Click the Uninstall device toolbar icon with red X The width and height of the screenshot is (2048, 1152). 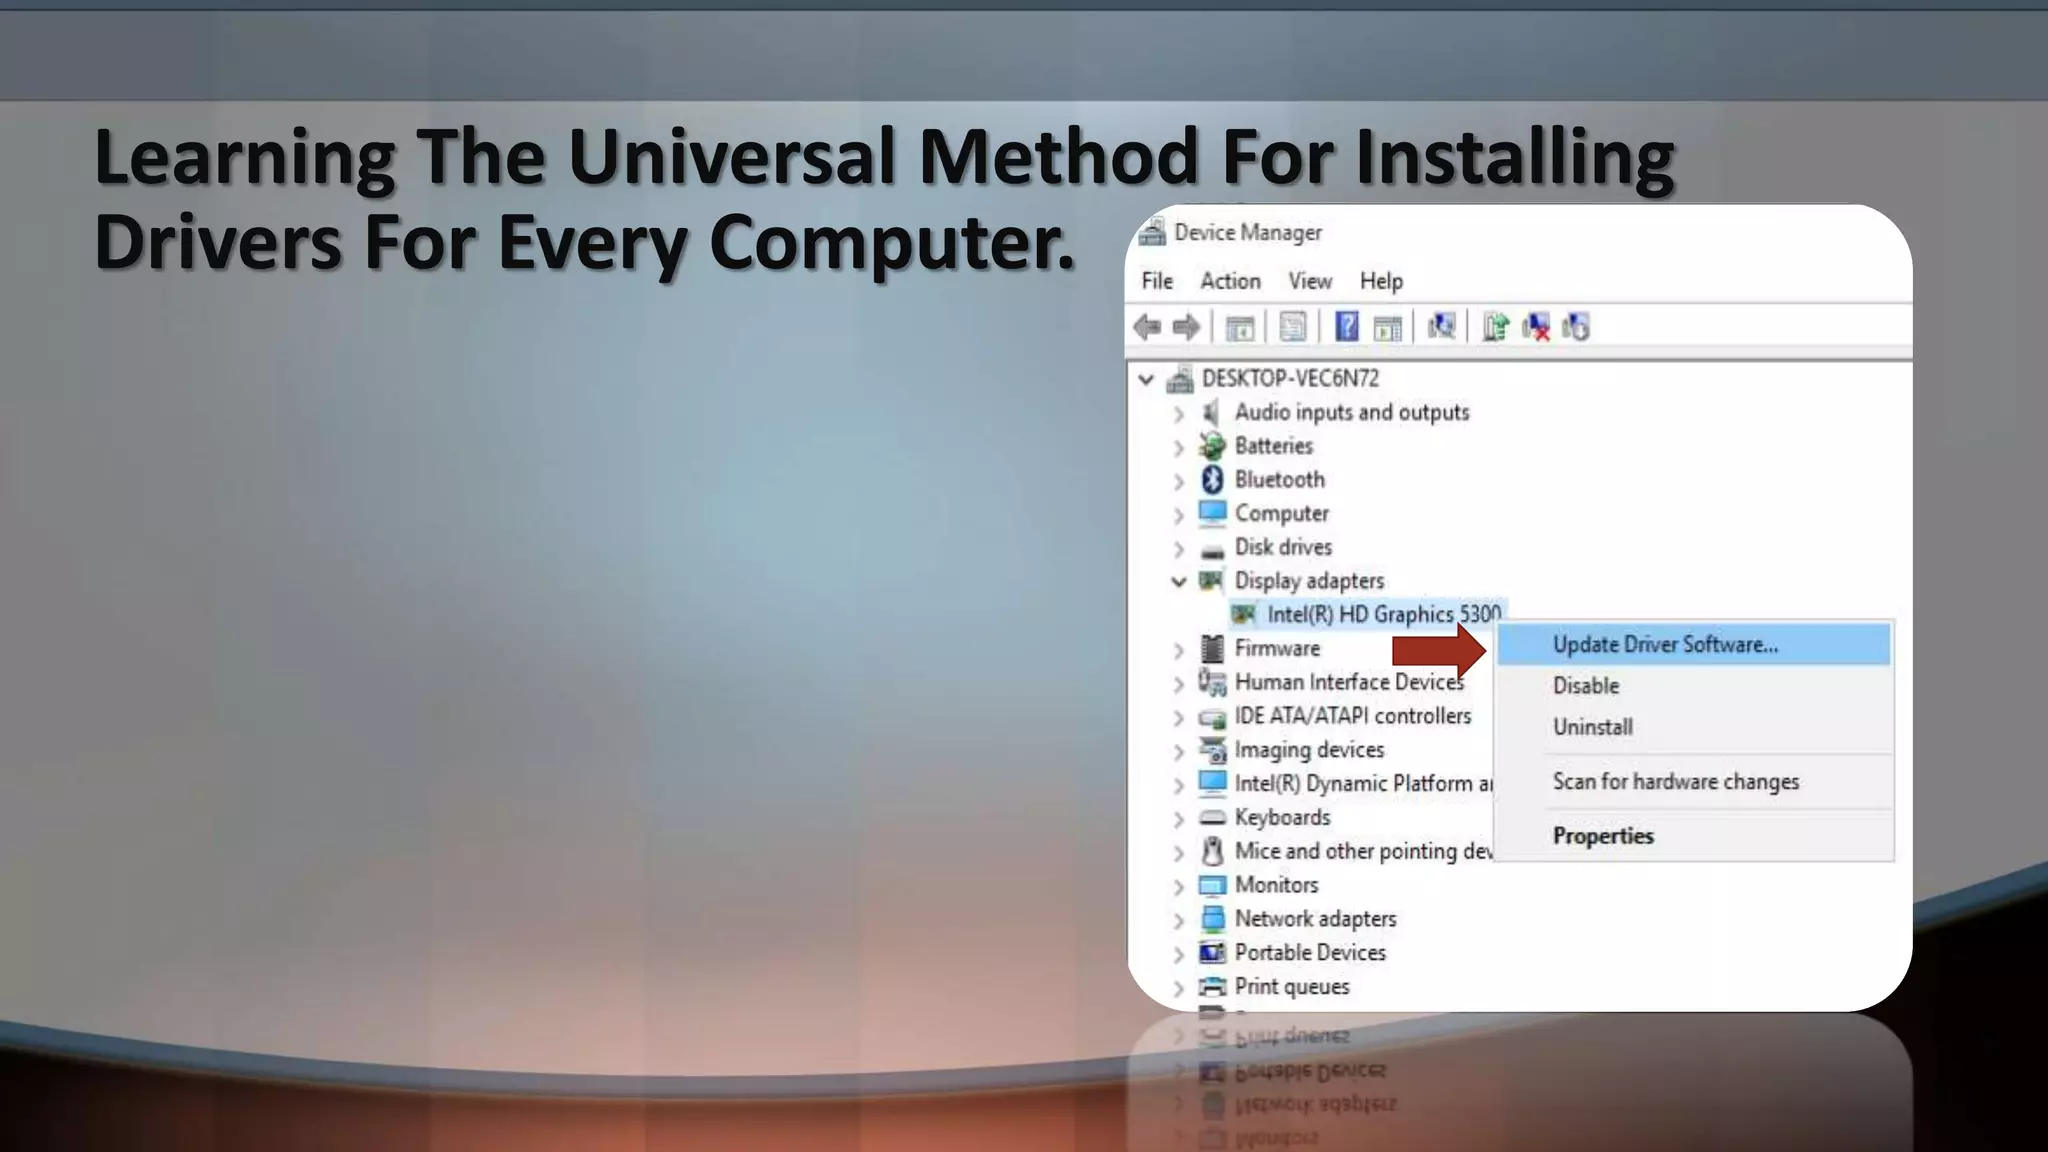1536,327
